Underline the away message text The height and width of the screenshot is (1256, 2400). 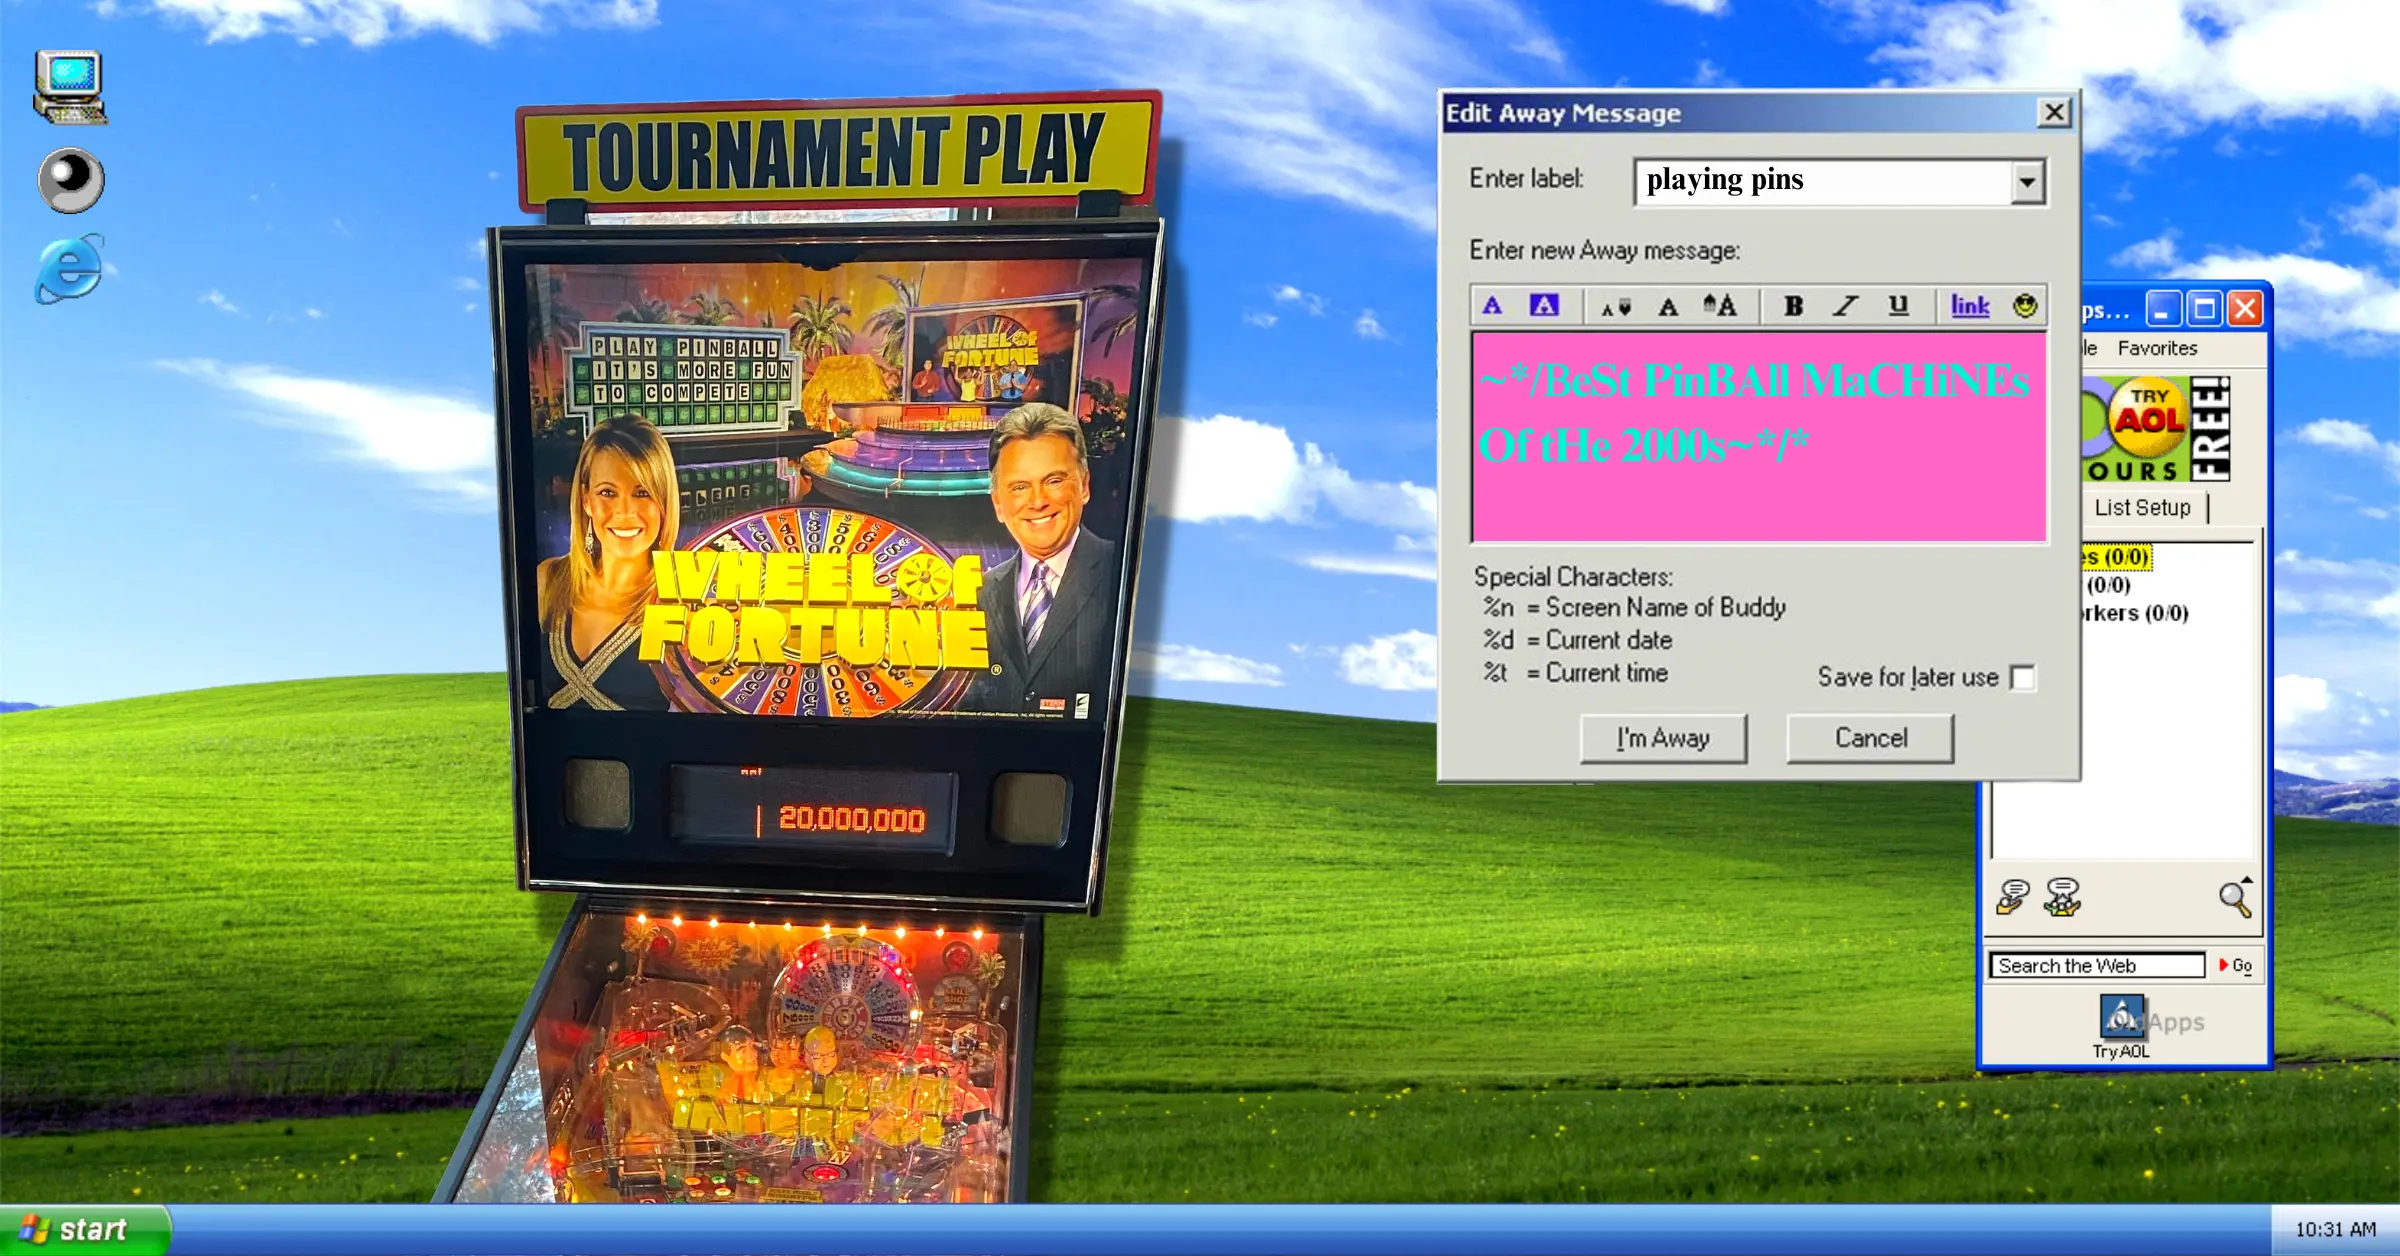[x=1897, y=306]
